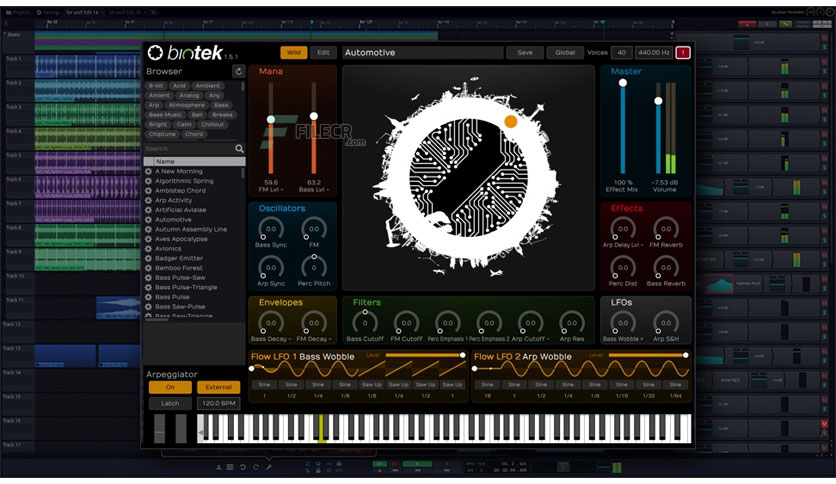The height and width of the screenshot is (484, 836).
Task: Click the Effect Mix master slider handle
Action: coord(622,83)
